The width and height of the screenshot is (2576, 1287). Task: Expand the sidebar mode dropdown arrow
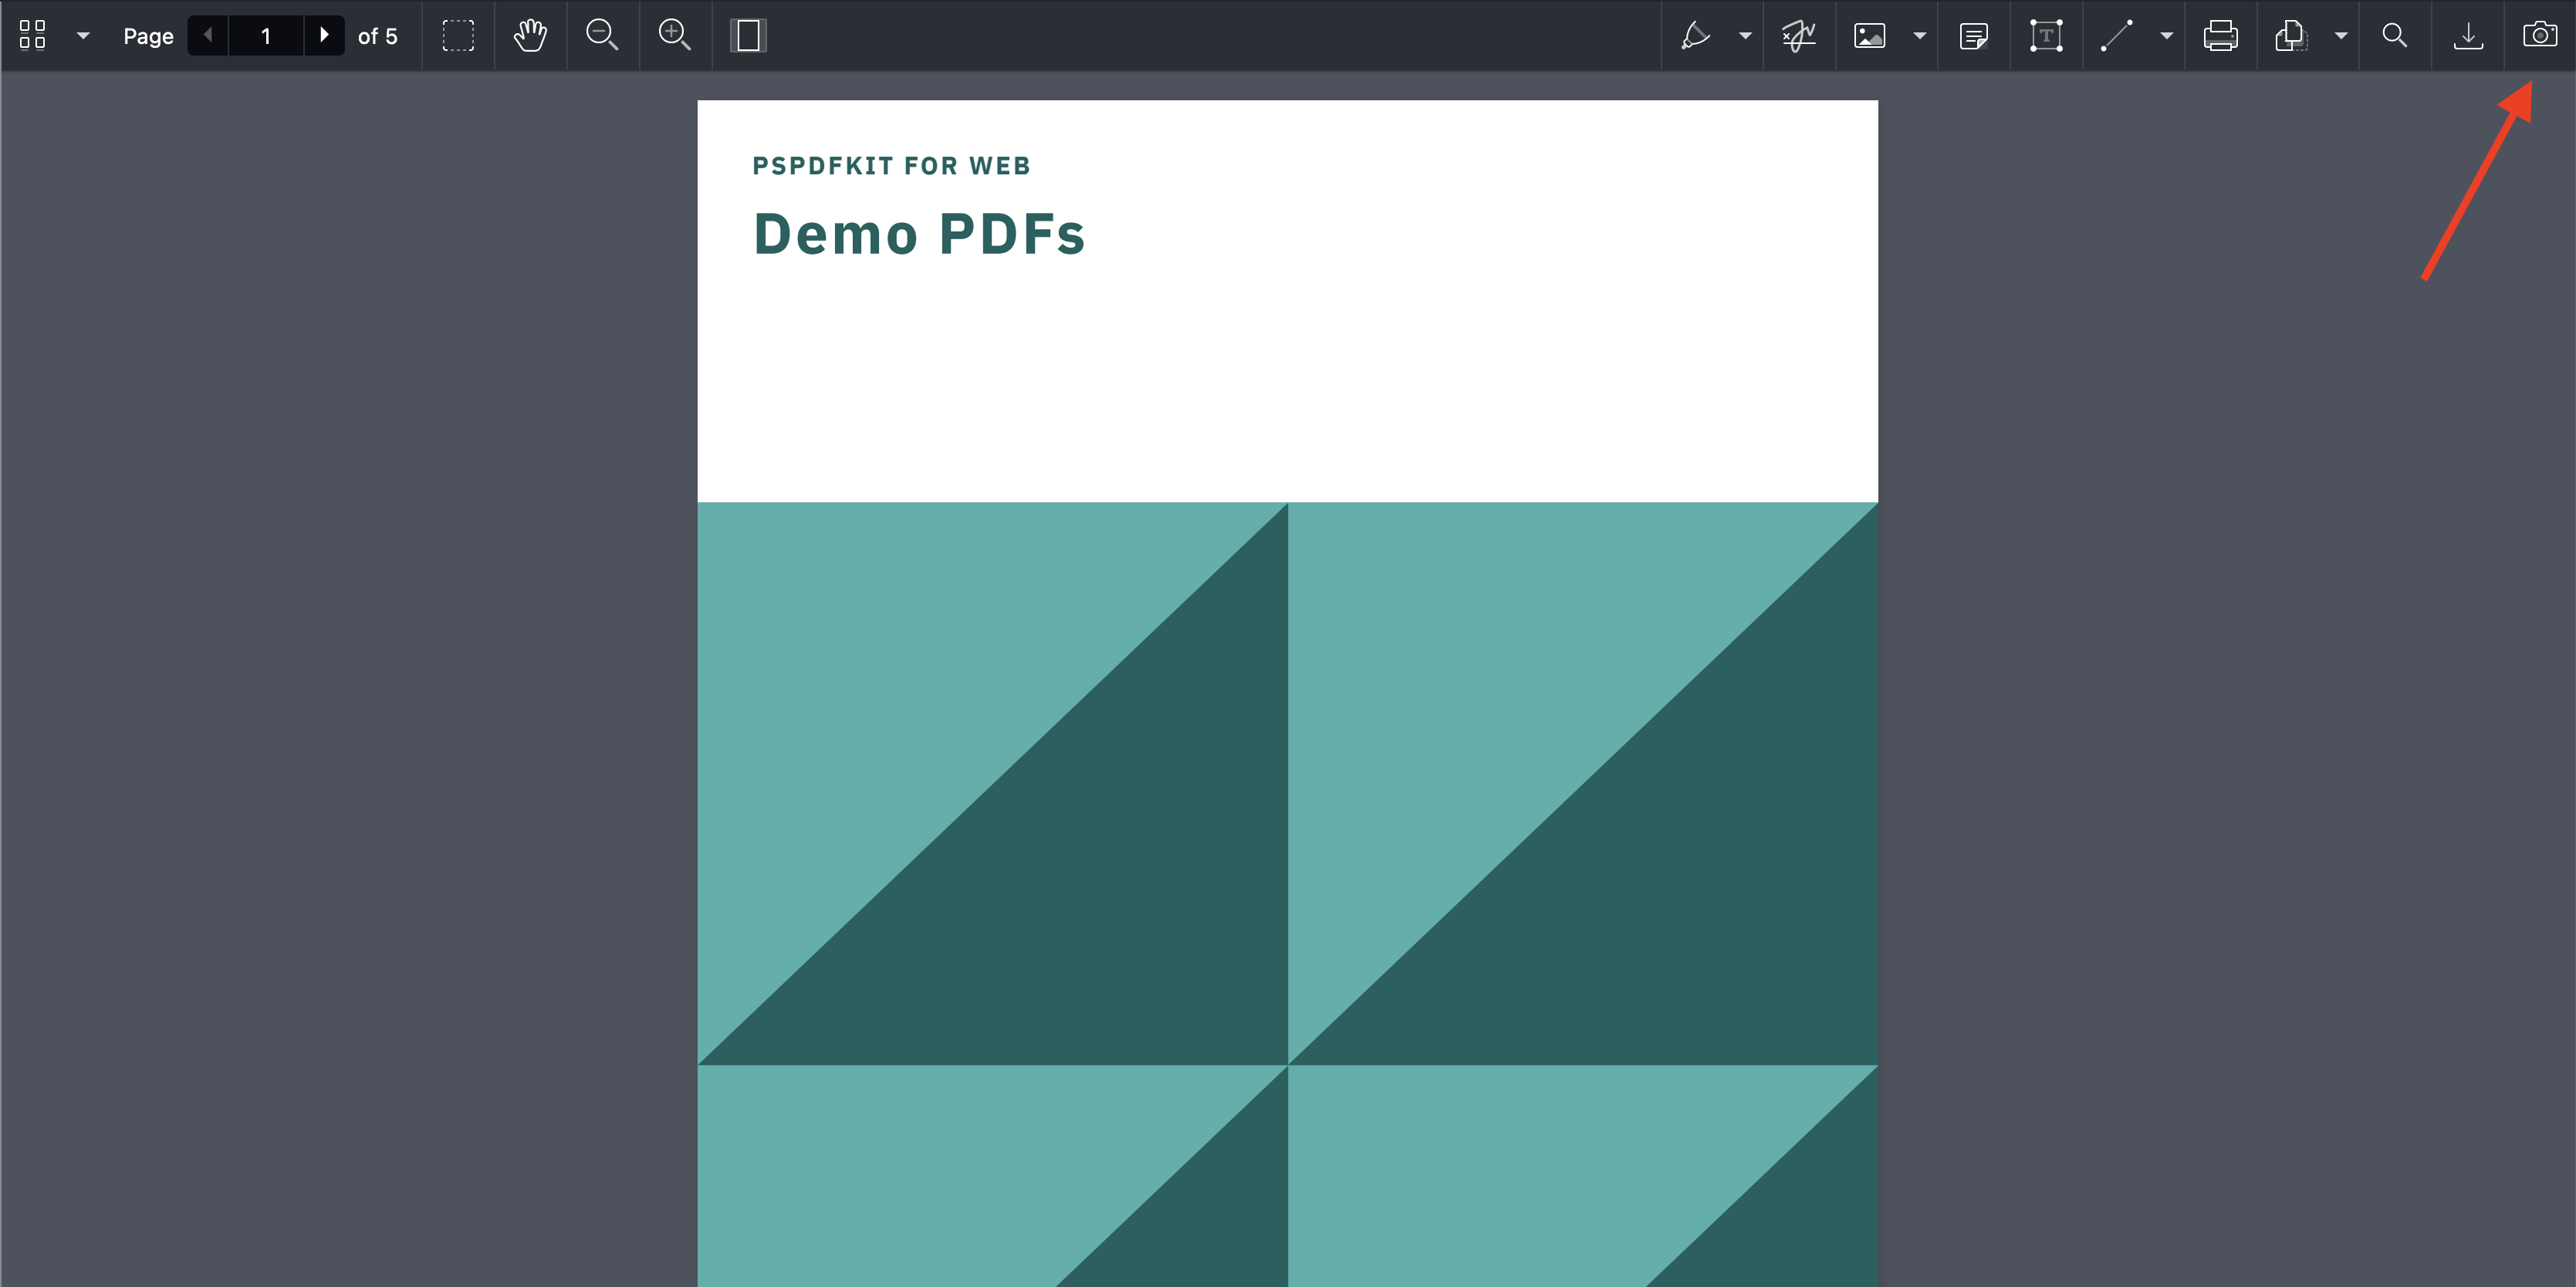pos(83,35)
